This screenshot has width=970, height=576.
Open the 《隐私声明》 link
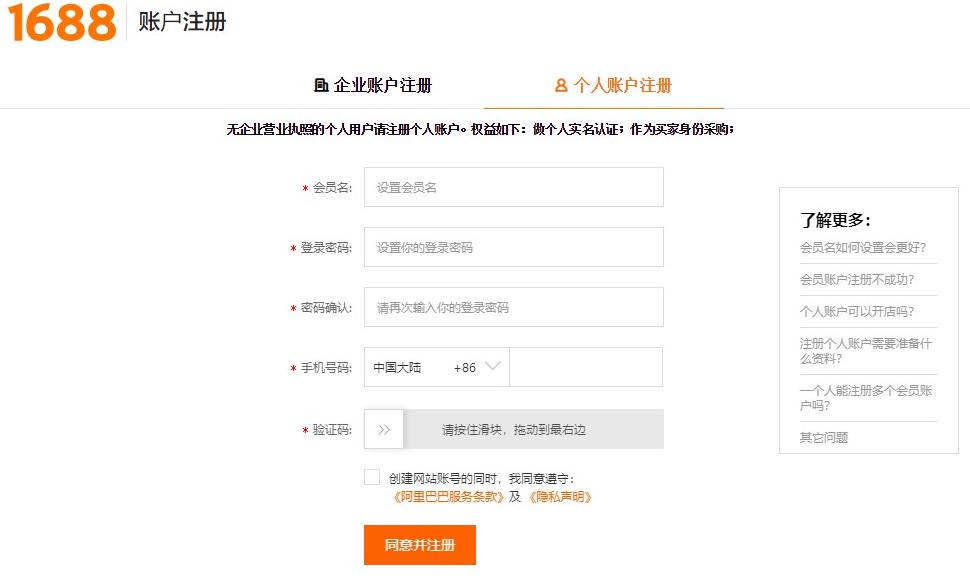click(560, 497)
